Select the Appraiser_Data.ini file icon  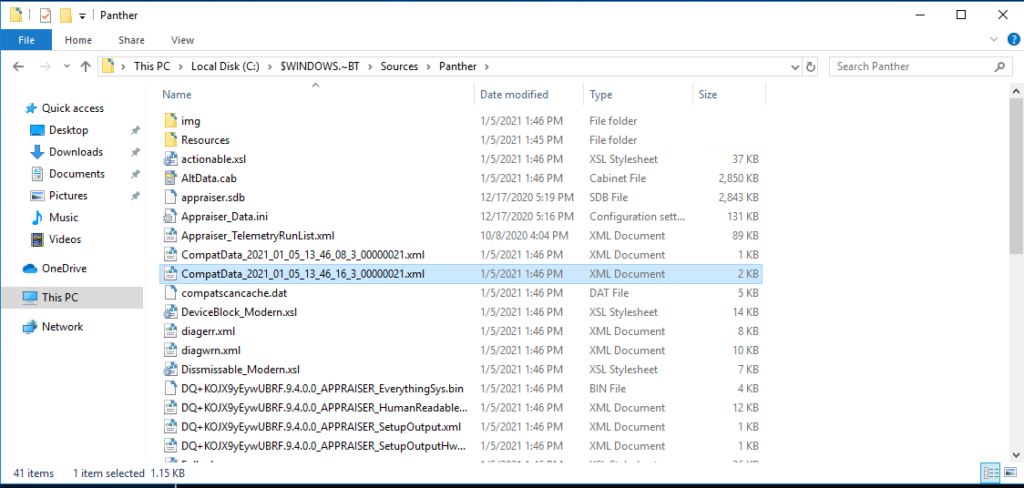click(x=170, y=216)
